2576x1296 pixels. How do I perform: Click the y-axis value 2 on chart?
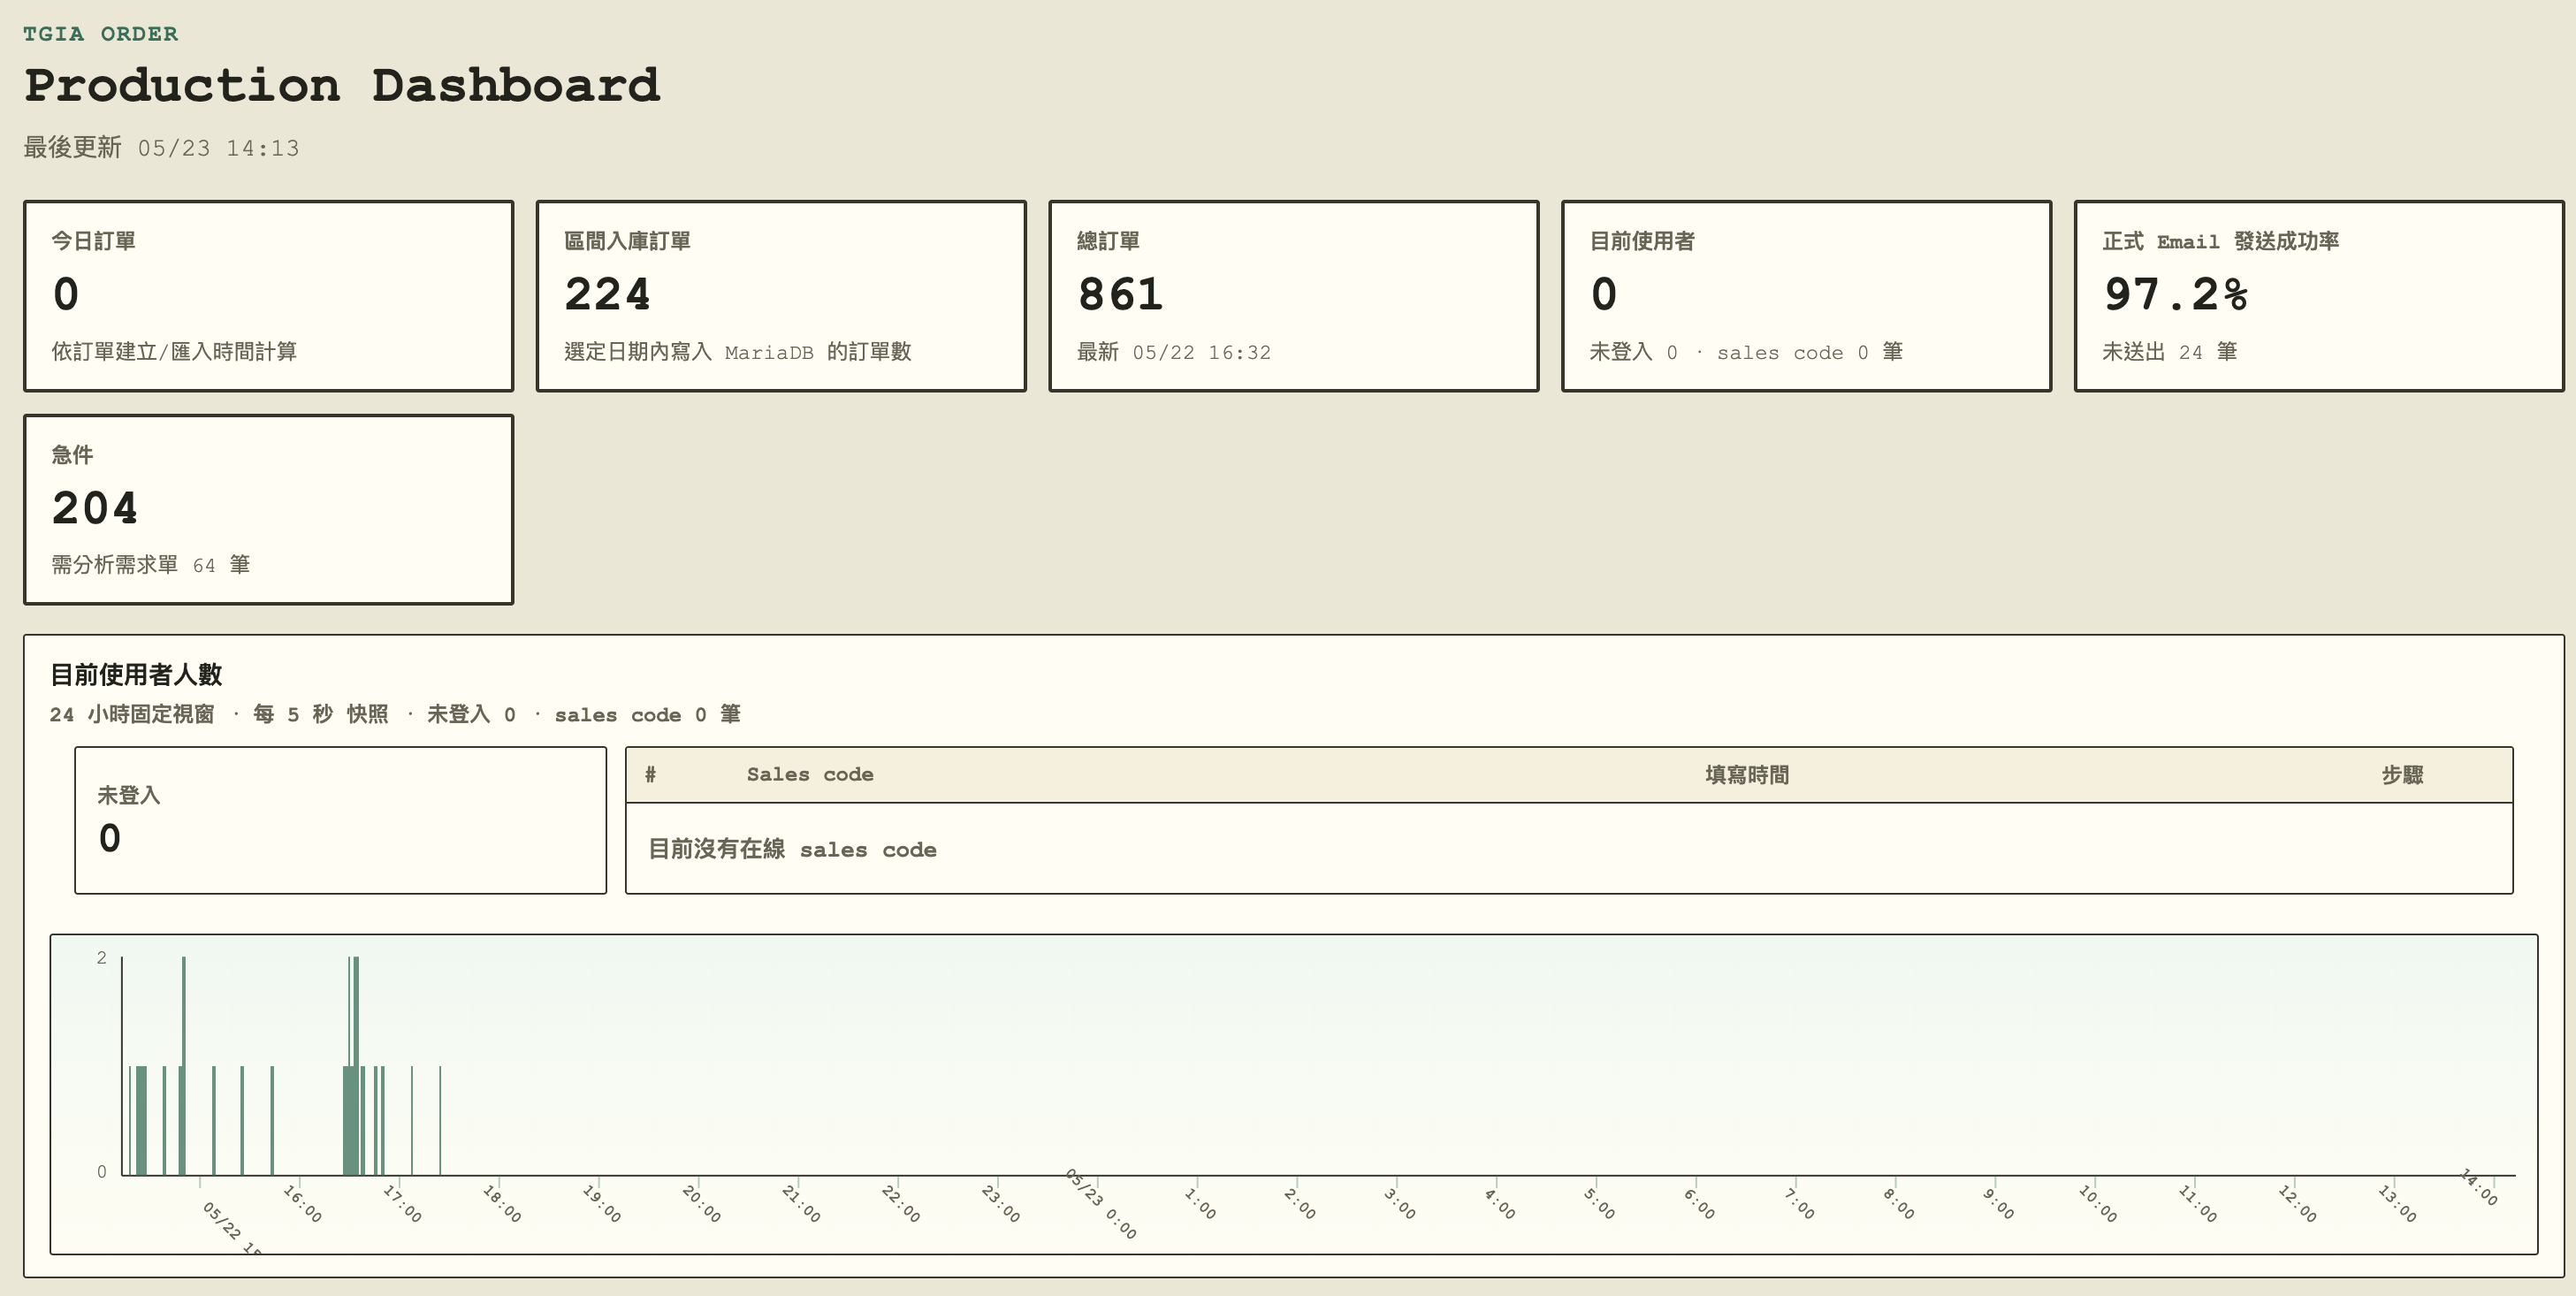(101, 958)
